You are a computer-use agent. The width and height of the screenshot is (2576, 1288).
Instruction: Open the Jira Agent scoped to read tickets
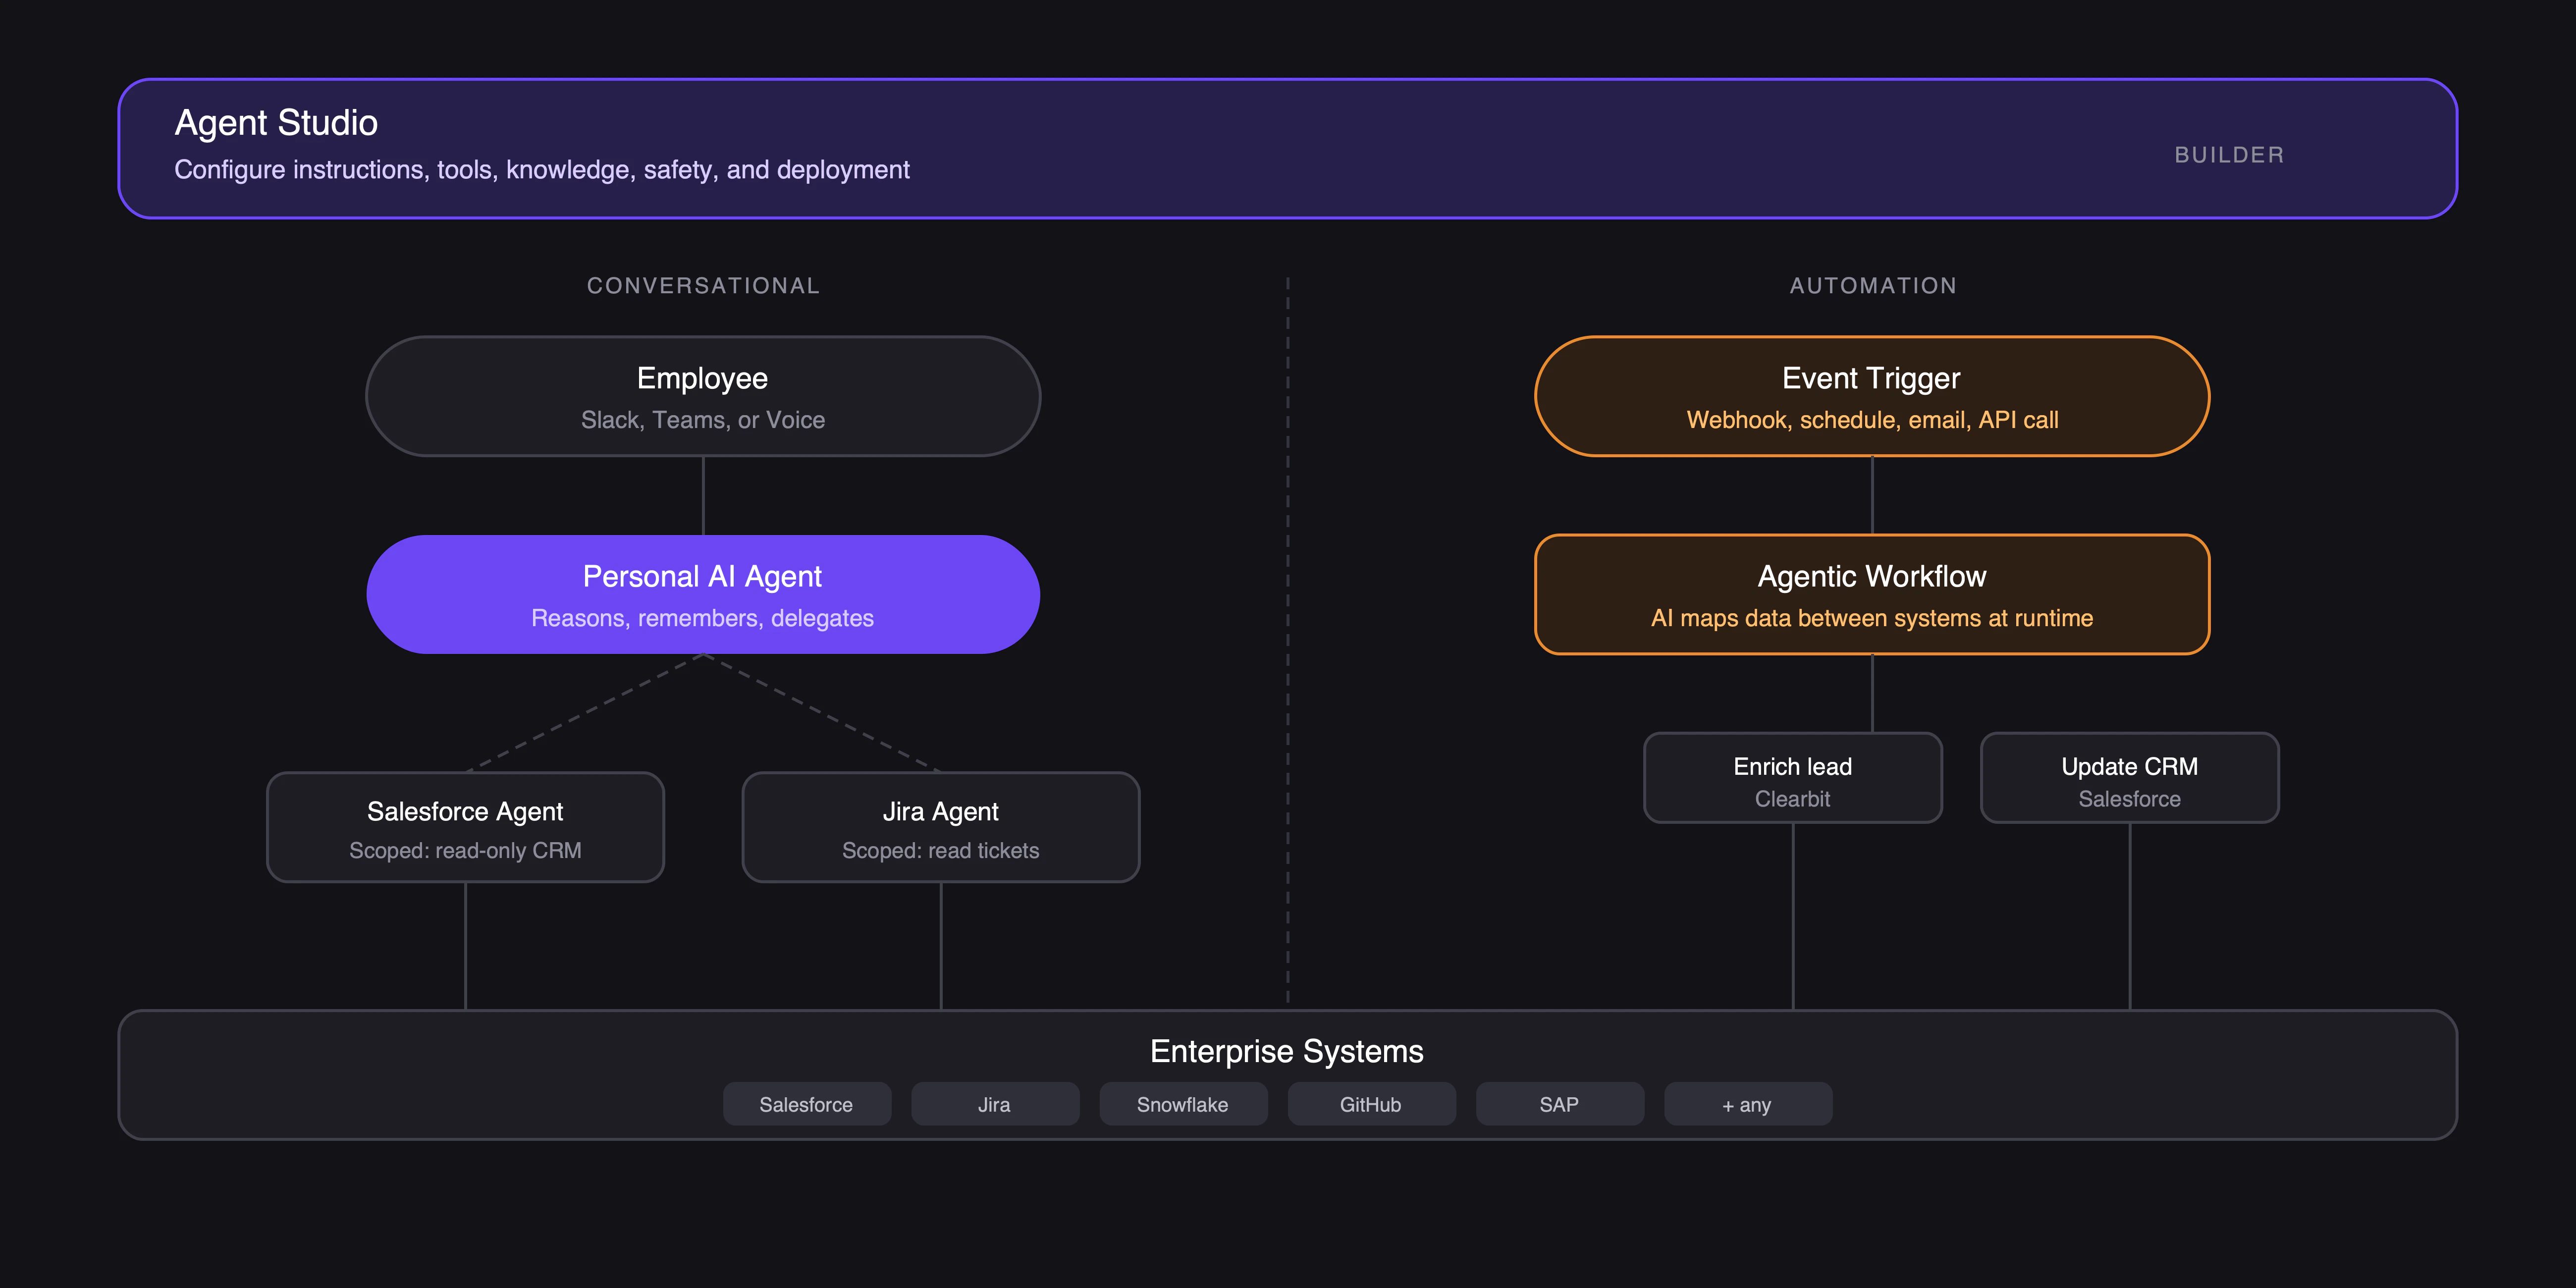(940, 827)
